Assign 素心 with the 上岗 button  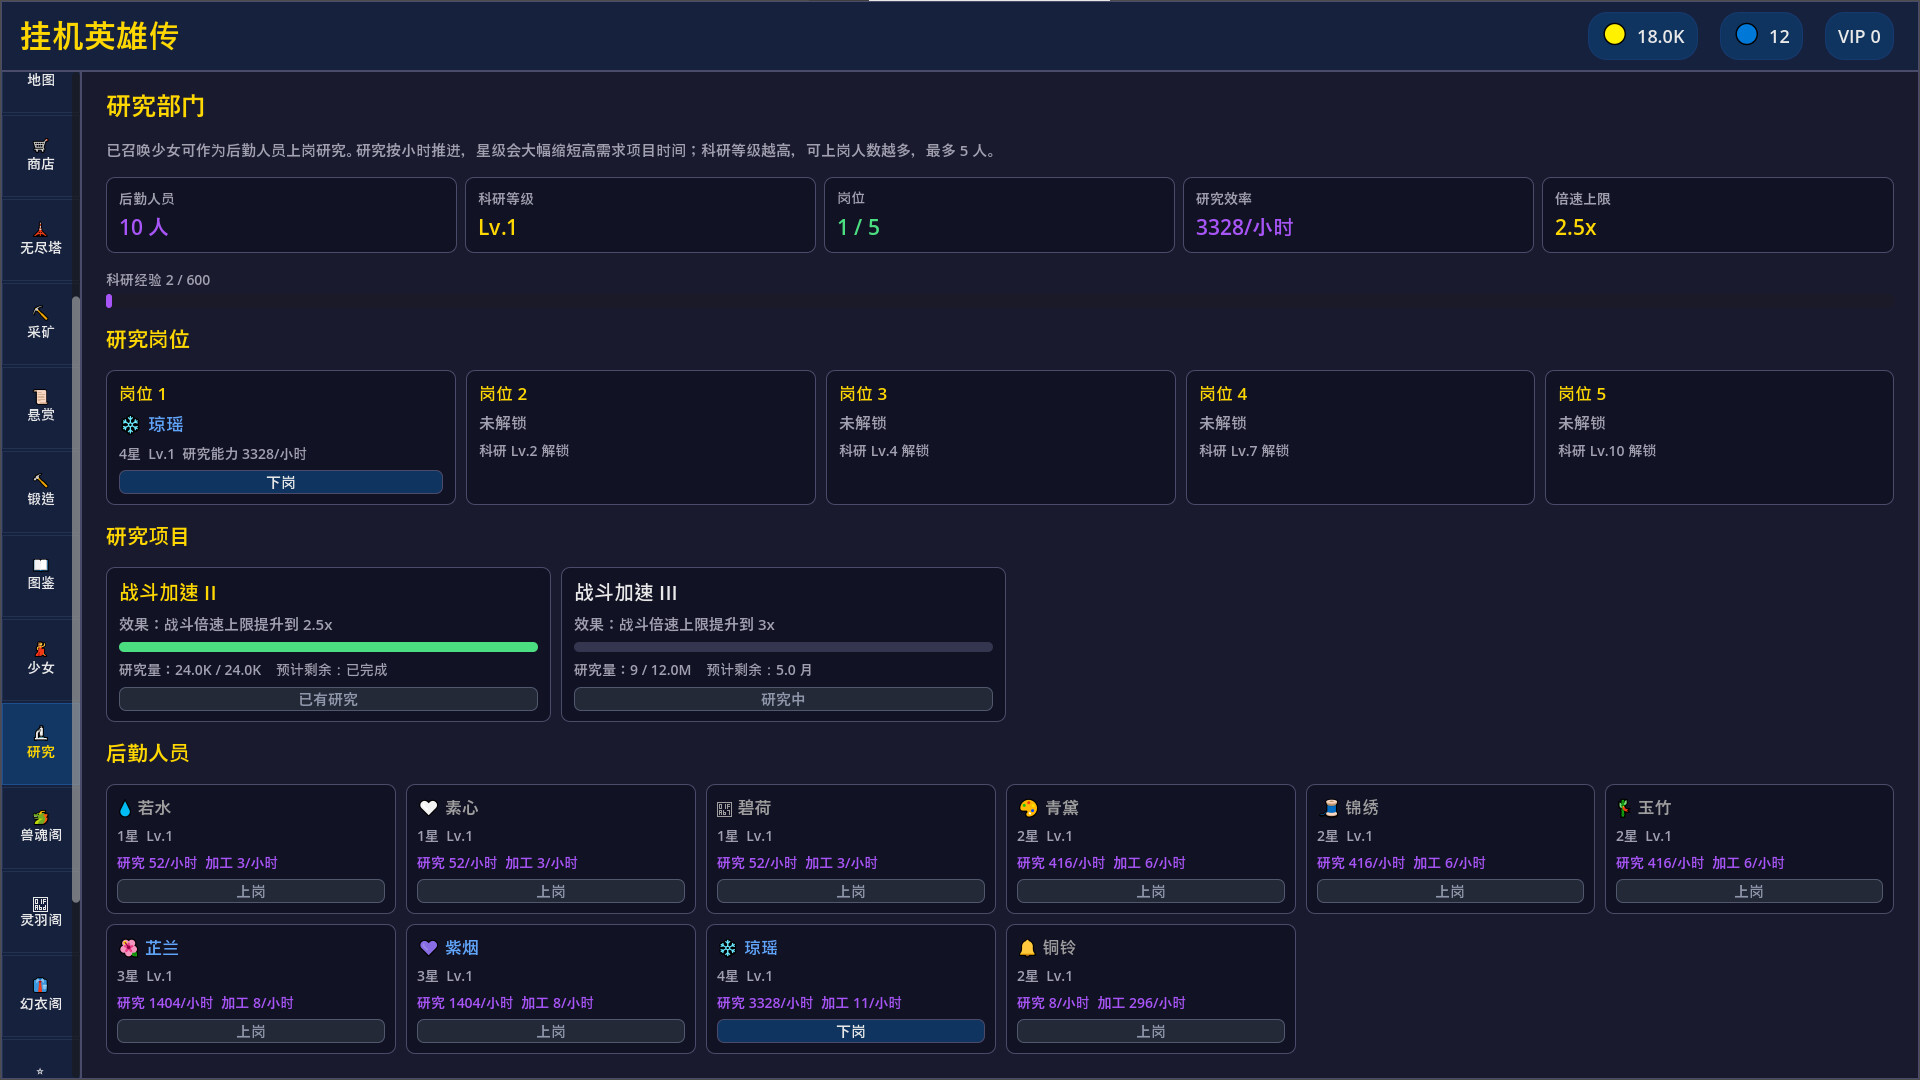(x=550, y=891)
